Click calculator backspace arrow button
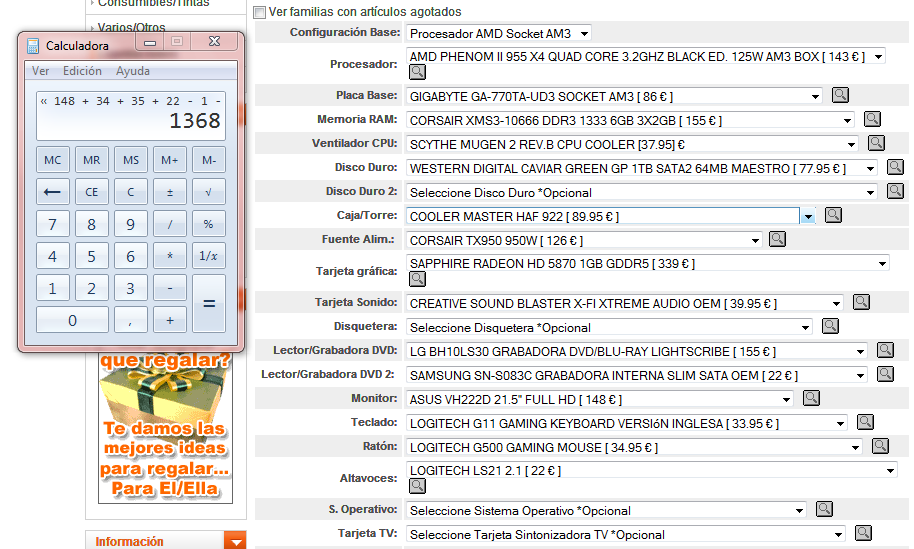The height and width of the screenshot is (549, 914). coord(52,192)
